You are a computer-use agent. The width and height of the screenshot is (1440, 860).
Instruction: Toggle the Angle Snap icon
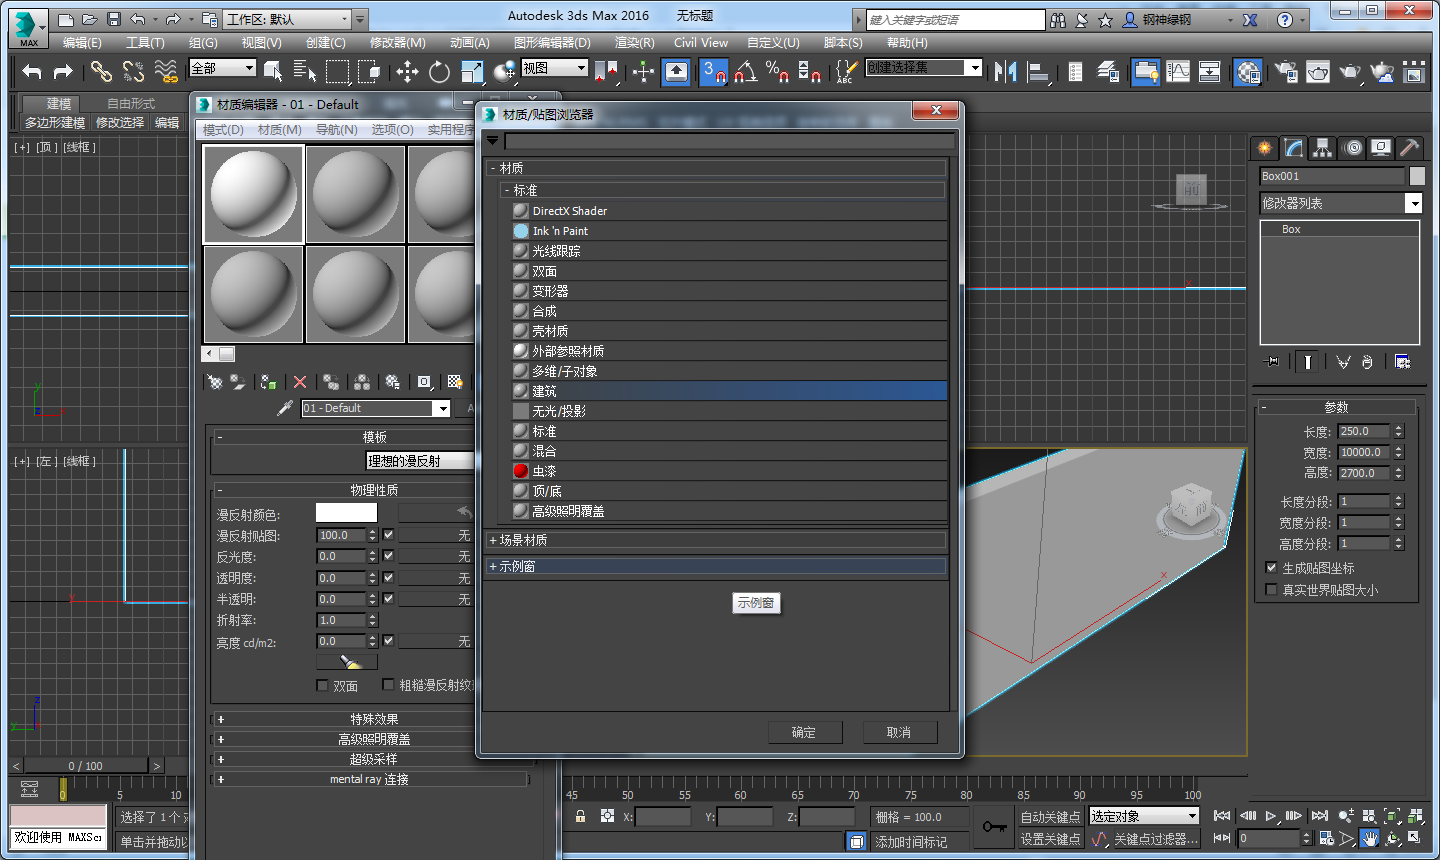[746, 71]
